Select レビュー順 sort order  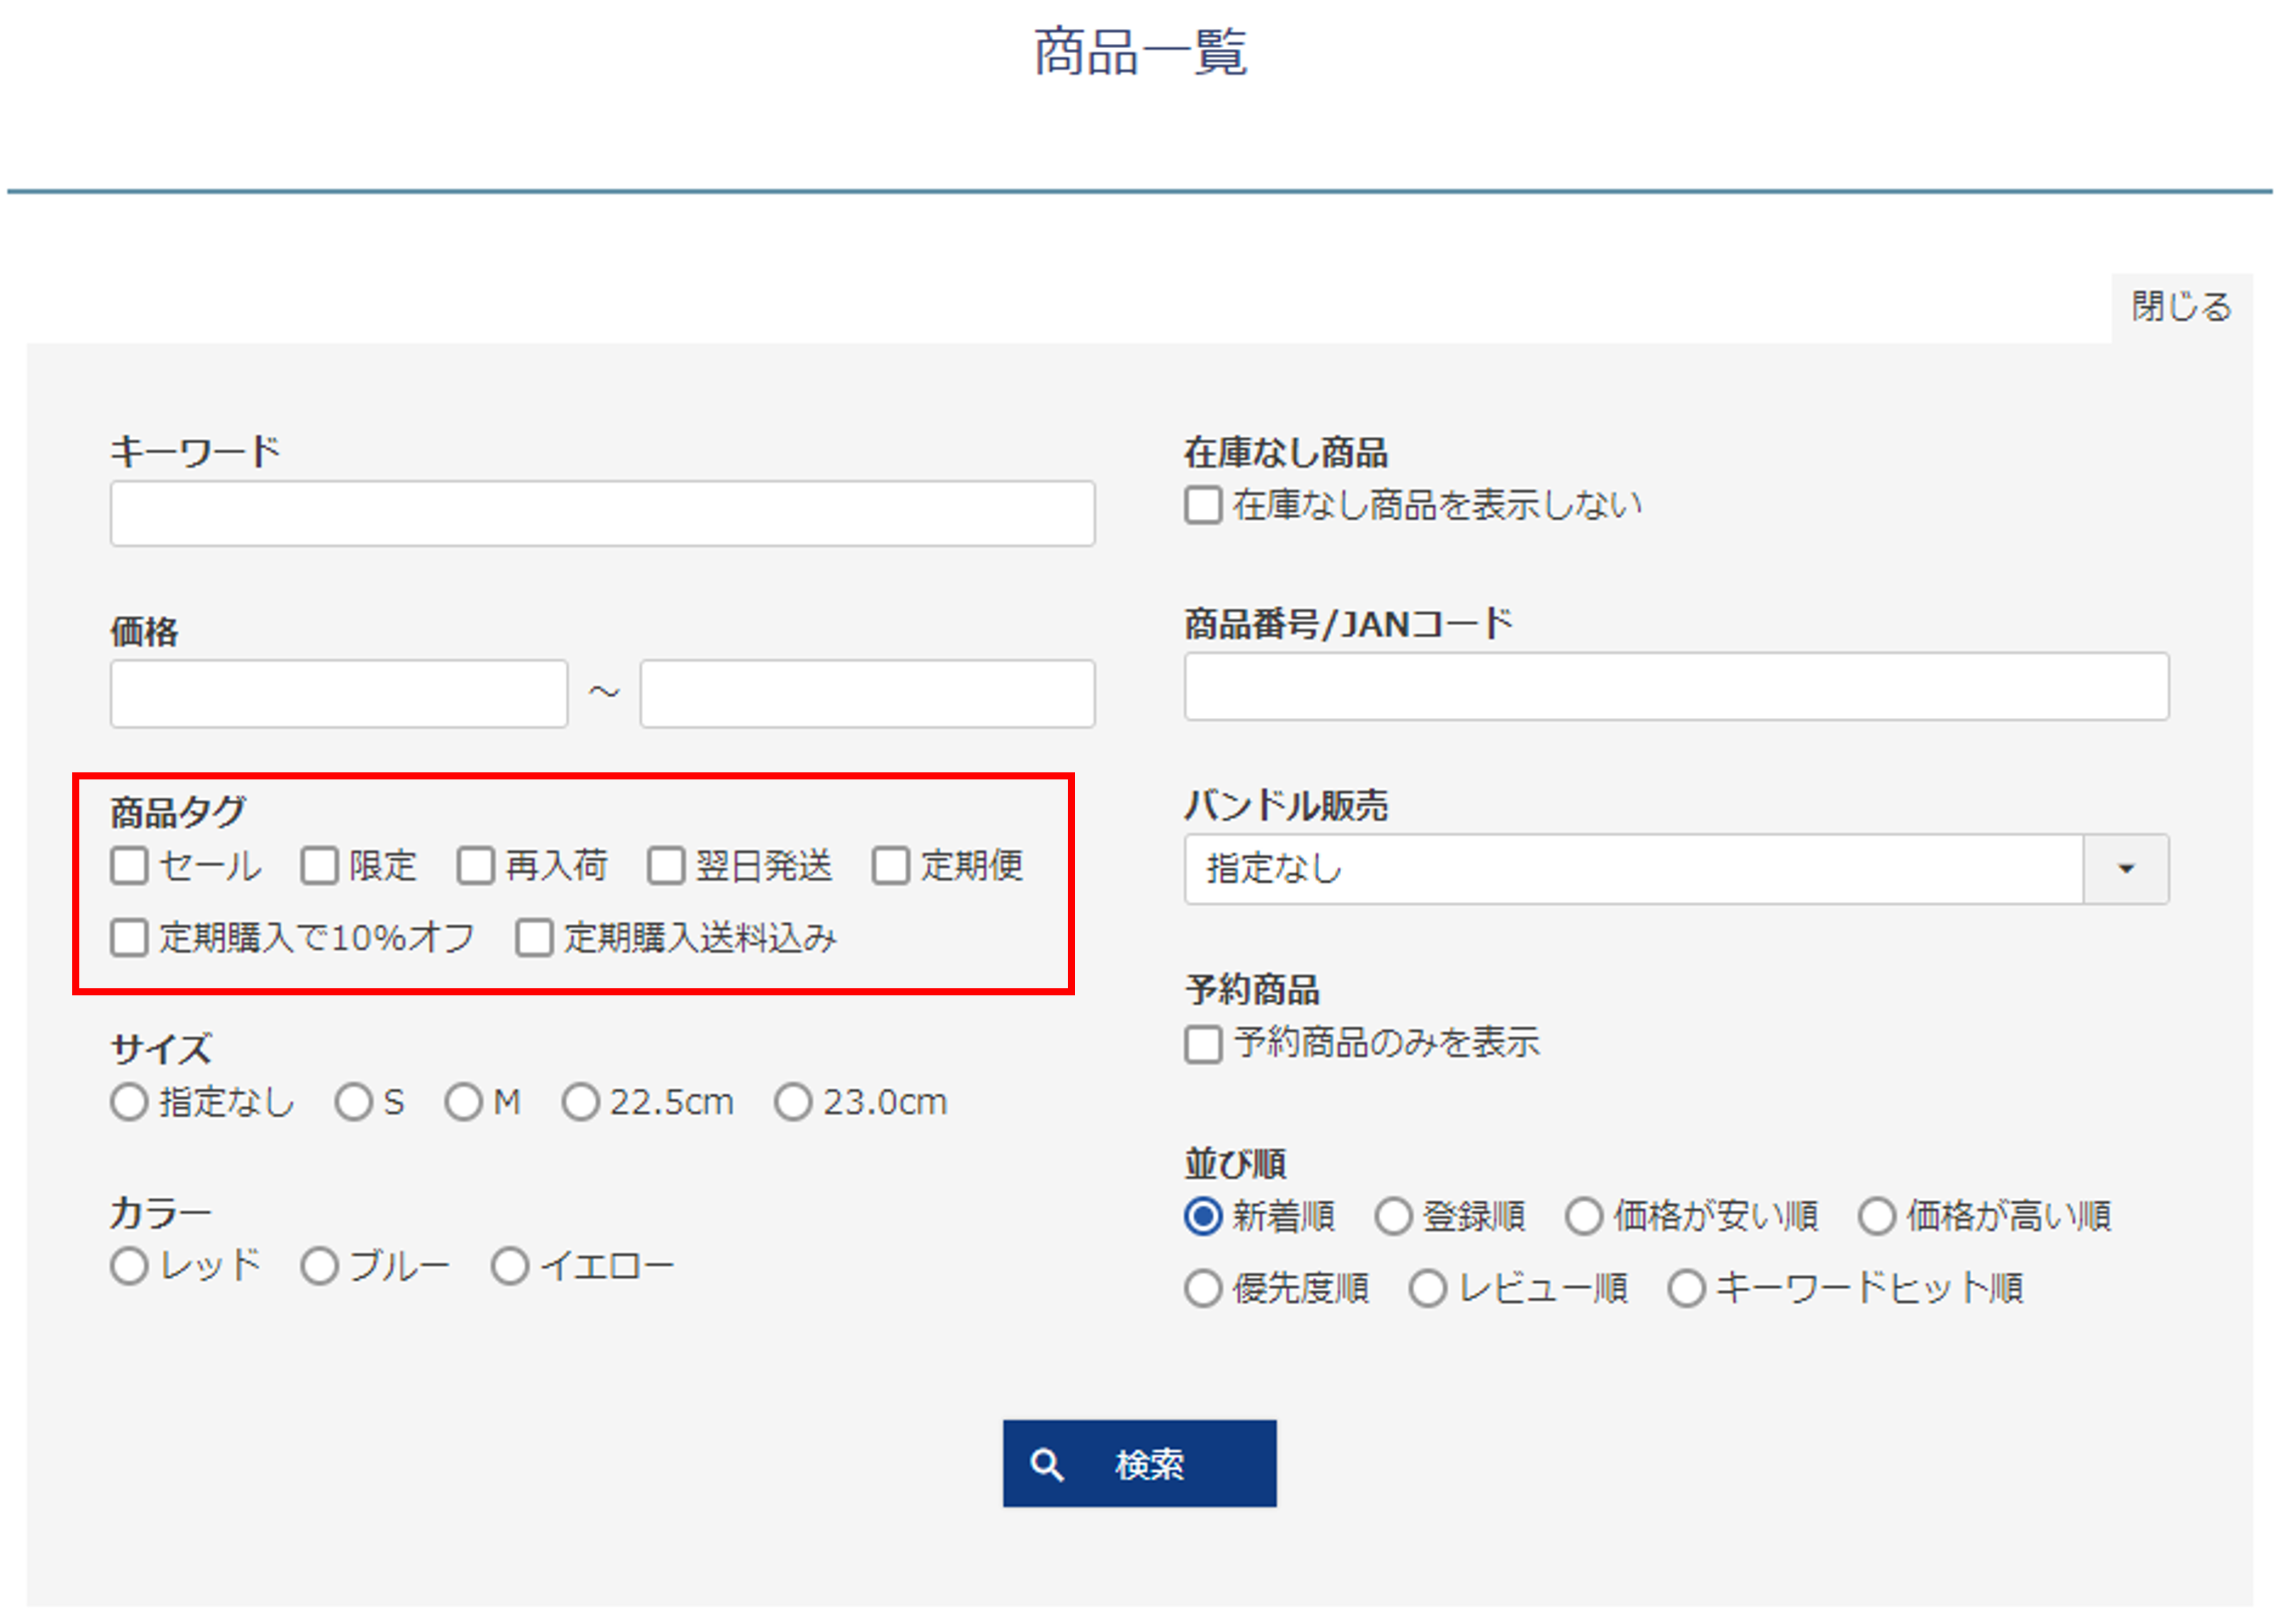coord(1428,1288)
